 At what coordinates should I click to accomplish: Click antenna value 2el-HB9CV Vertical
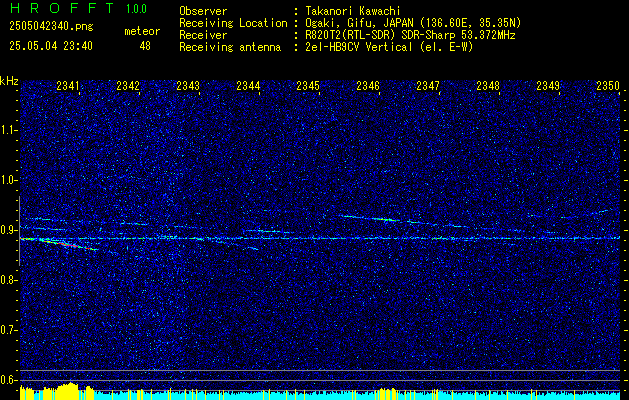(x=359, y=47)
